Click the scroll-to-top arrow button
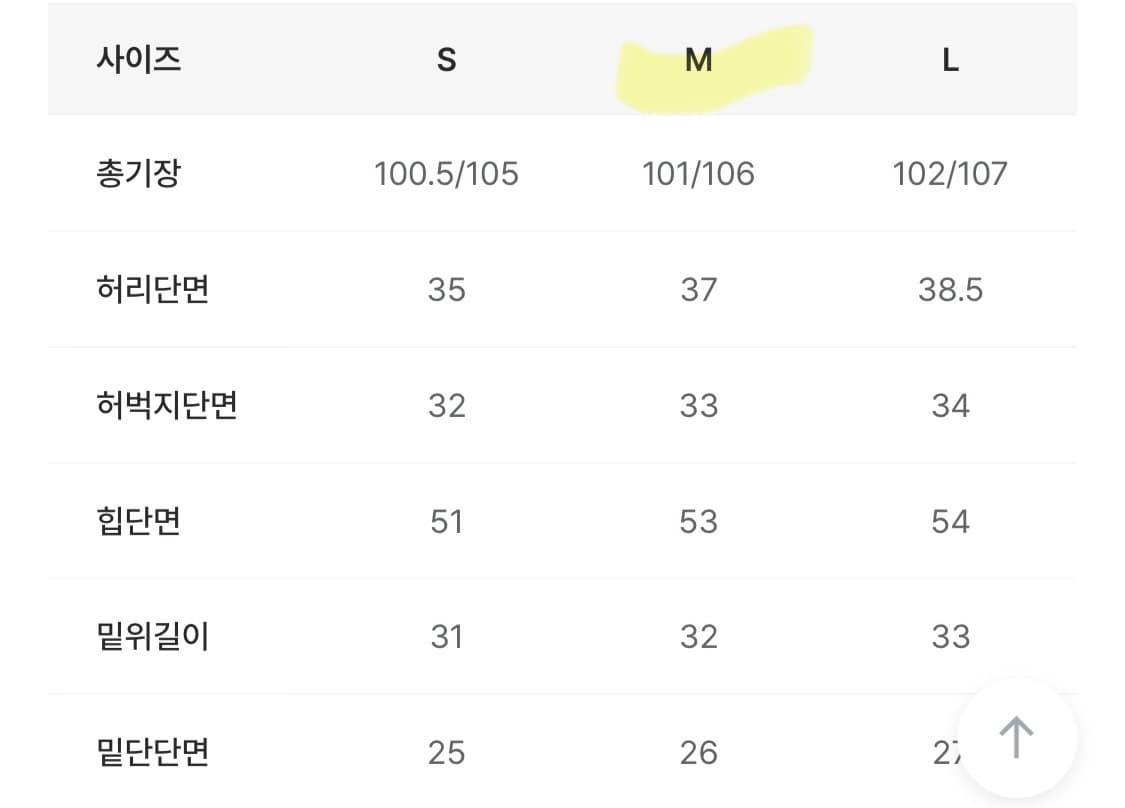Screen dimensions: 1125x808 click(1017, 738)
